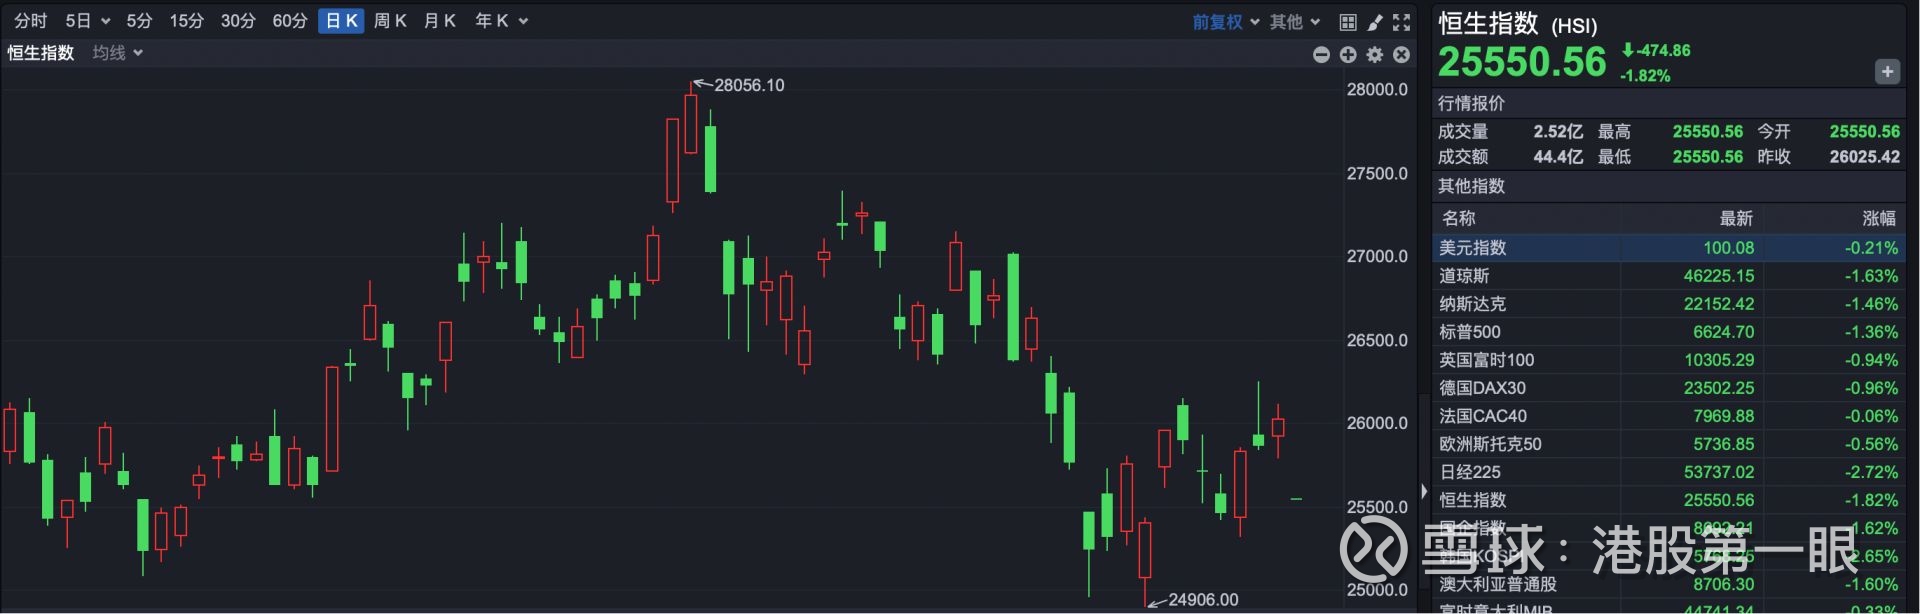The height and width of the screenshot is (614, 1920).
Task: Close the chart indicator bar with X icon
Action: [x=1402, y=55]
